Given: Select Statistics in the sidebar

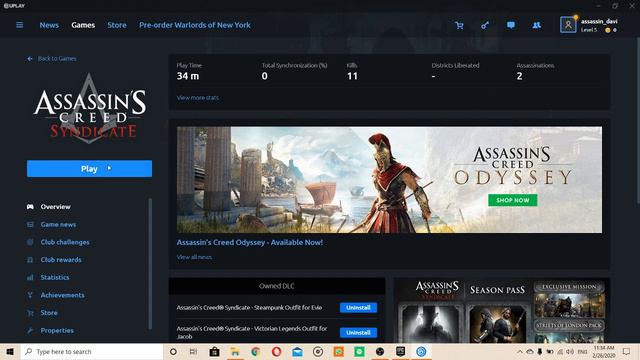Looking at the screenshot, I should coord(55,278).
